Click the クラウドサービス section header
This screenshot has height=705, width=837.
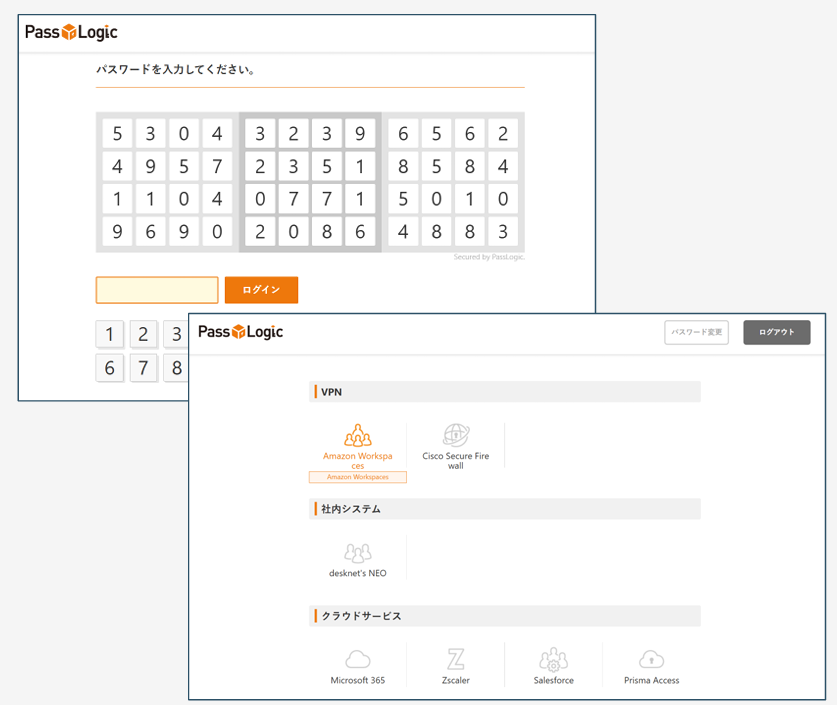point(504,615)
